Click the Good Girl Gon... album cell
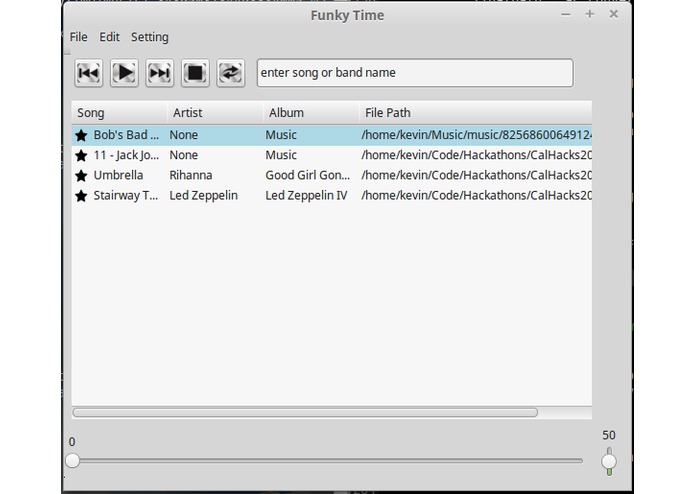695x494 pixels. click(308, 175)
